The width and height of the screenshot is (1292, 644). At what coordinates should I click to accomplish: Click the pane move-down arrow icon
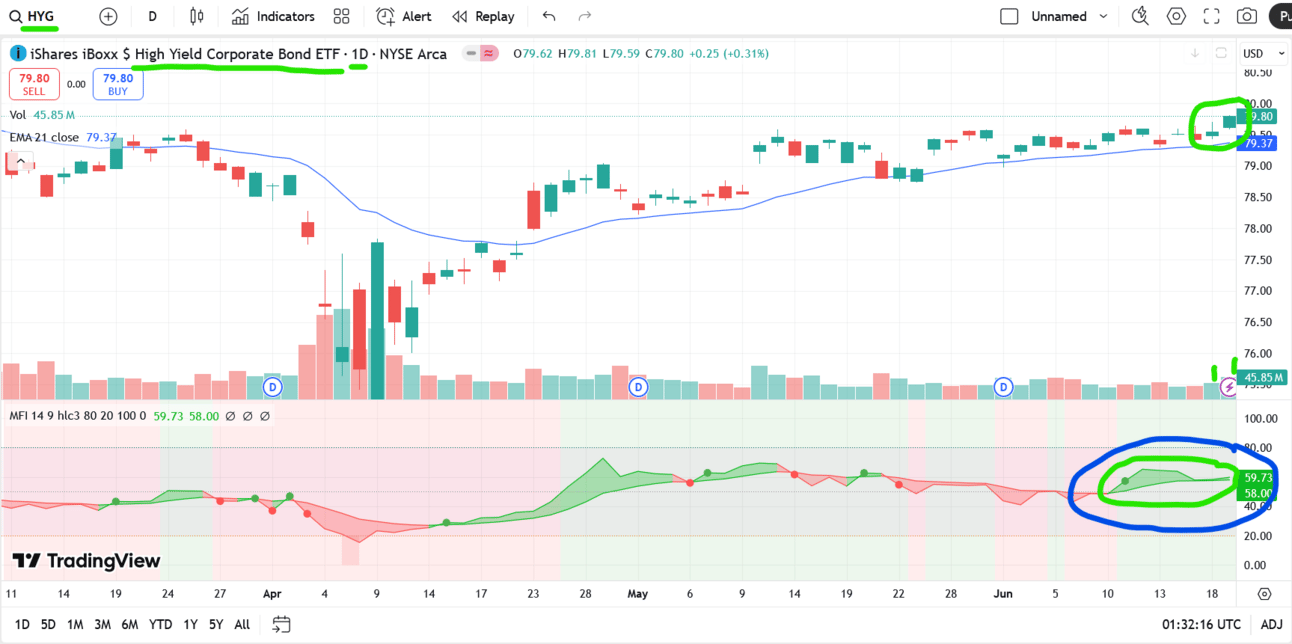(x=1195, y=53)
